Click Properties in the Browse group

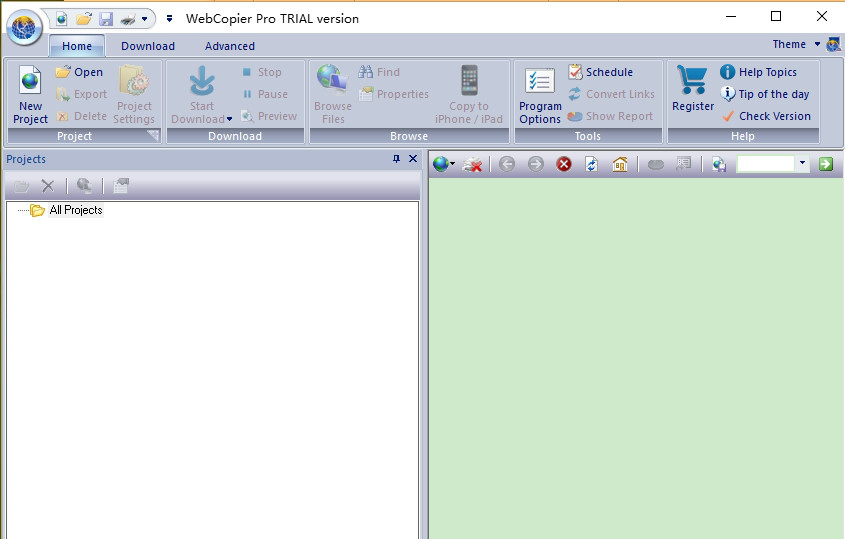(x=394, y=94)
